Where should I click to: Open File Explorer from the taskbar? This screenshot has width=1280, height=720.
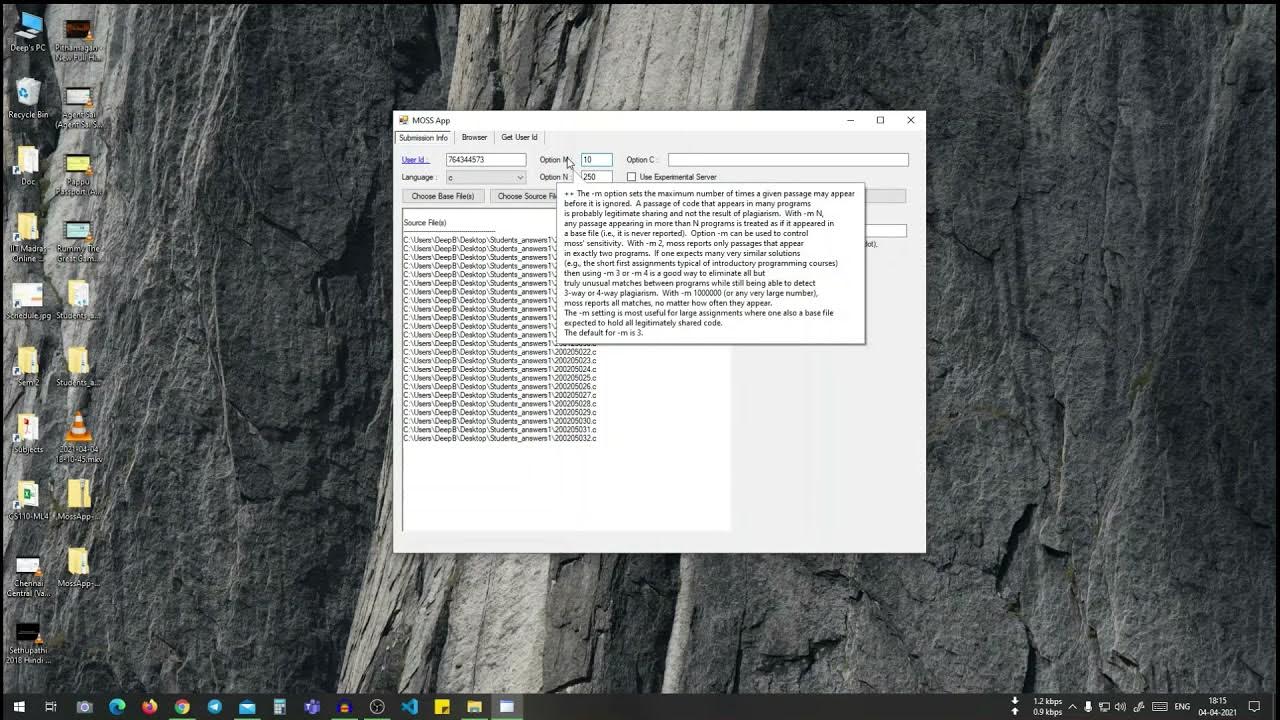point(474,707)
